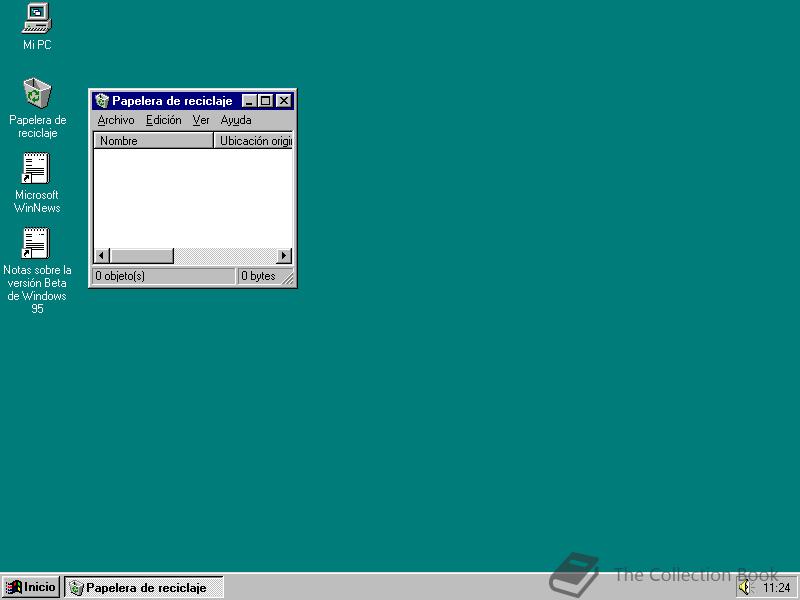Image resolution: width=800 pixels, height=600 pixels.
Task: Maximize the Papelera de reciclaje window
Action: 265,101
